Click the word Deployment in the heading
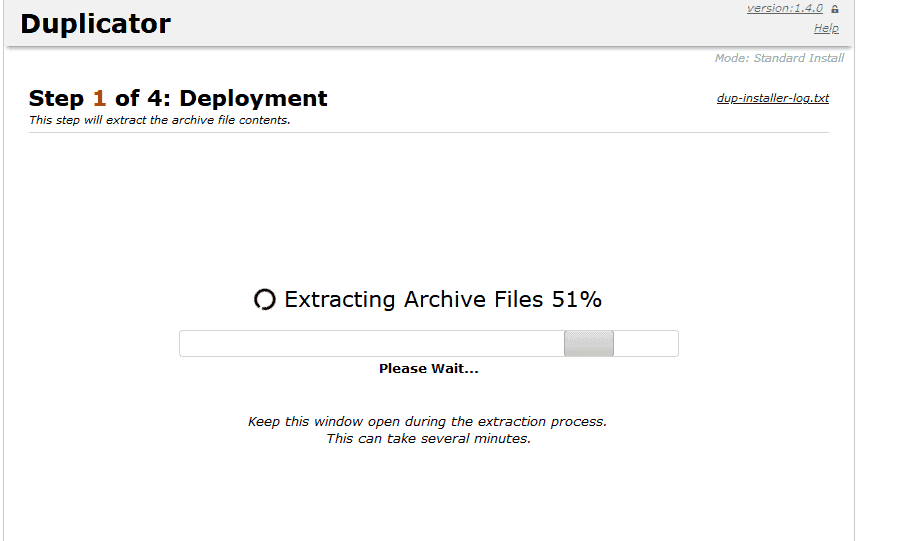Image resolution: width=904 pixels, height=541 pixels. (253, 98)
